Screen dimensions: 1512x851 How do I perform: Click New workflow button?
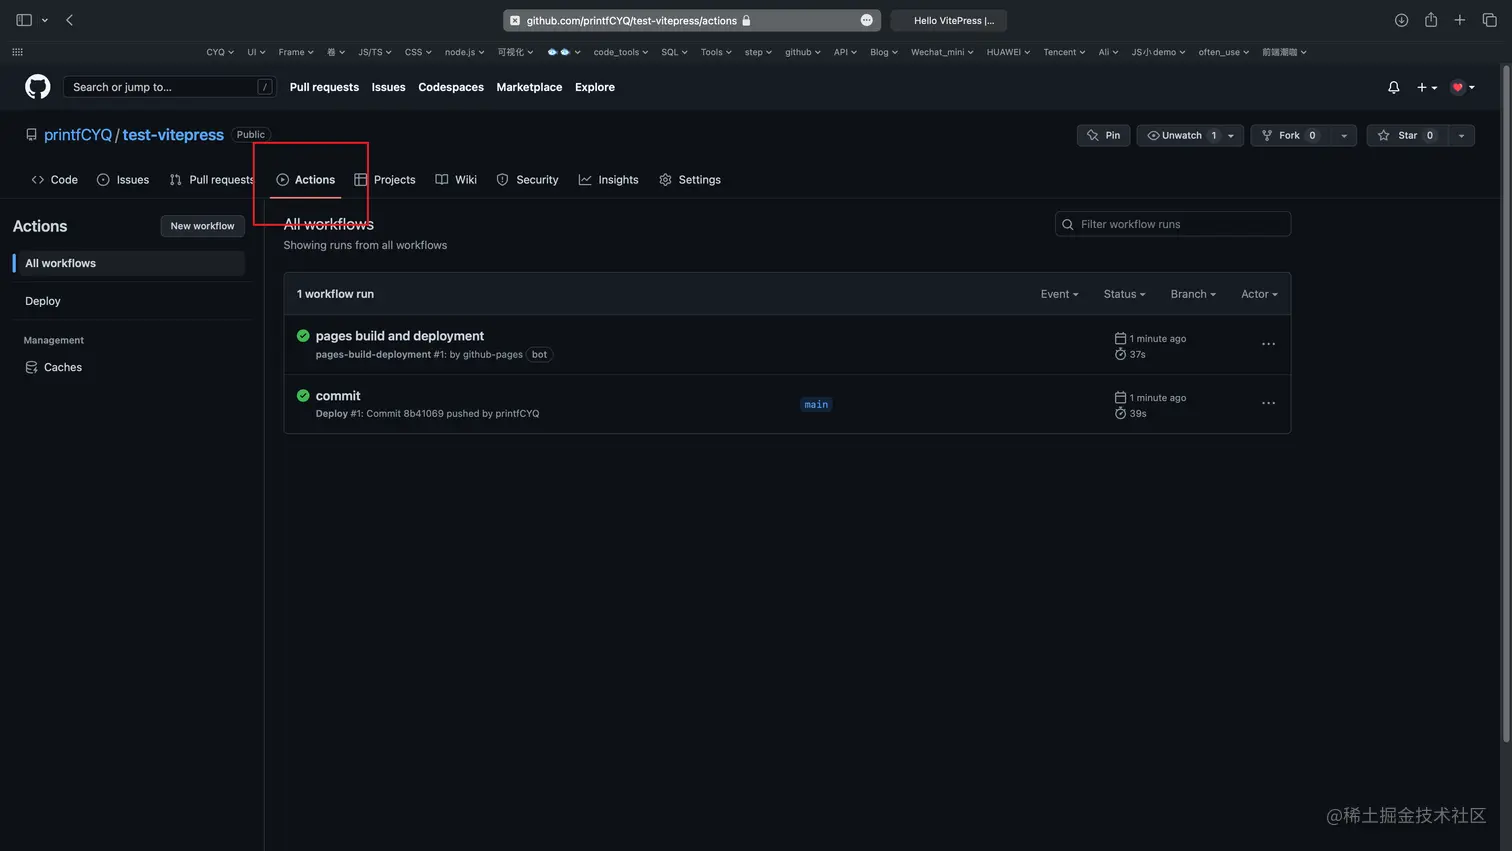tap(202, 226)
